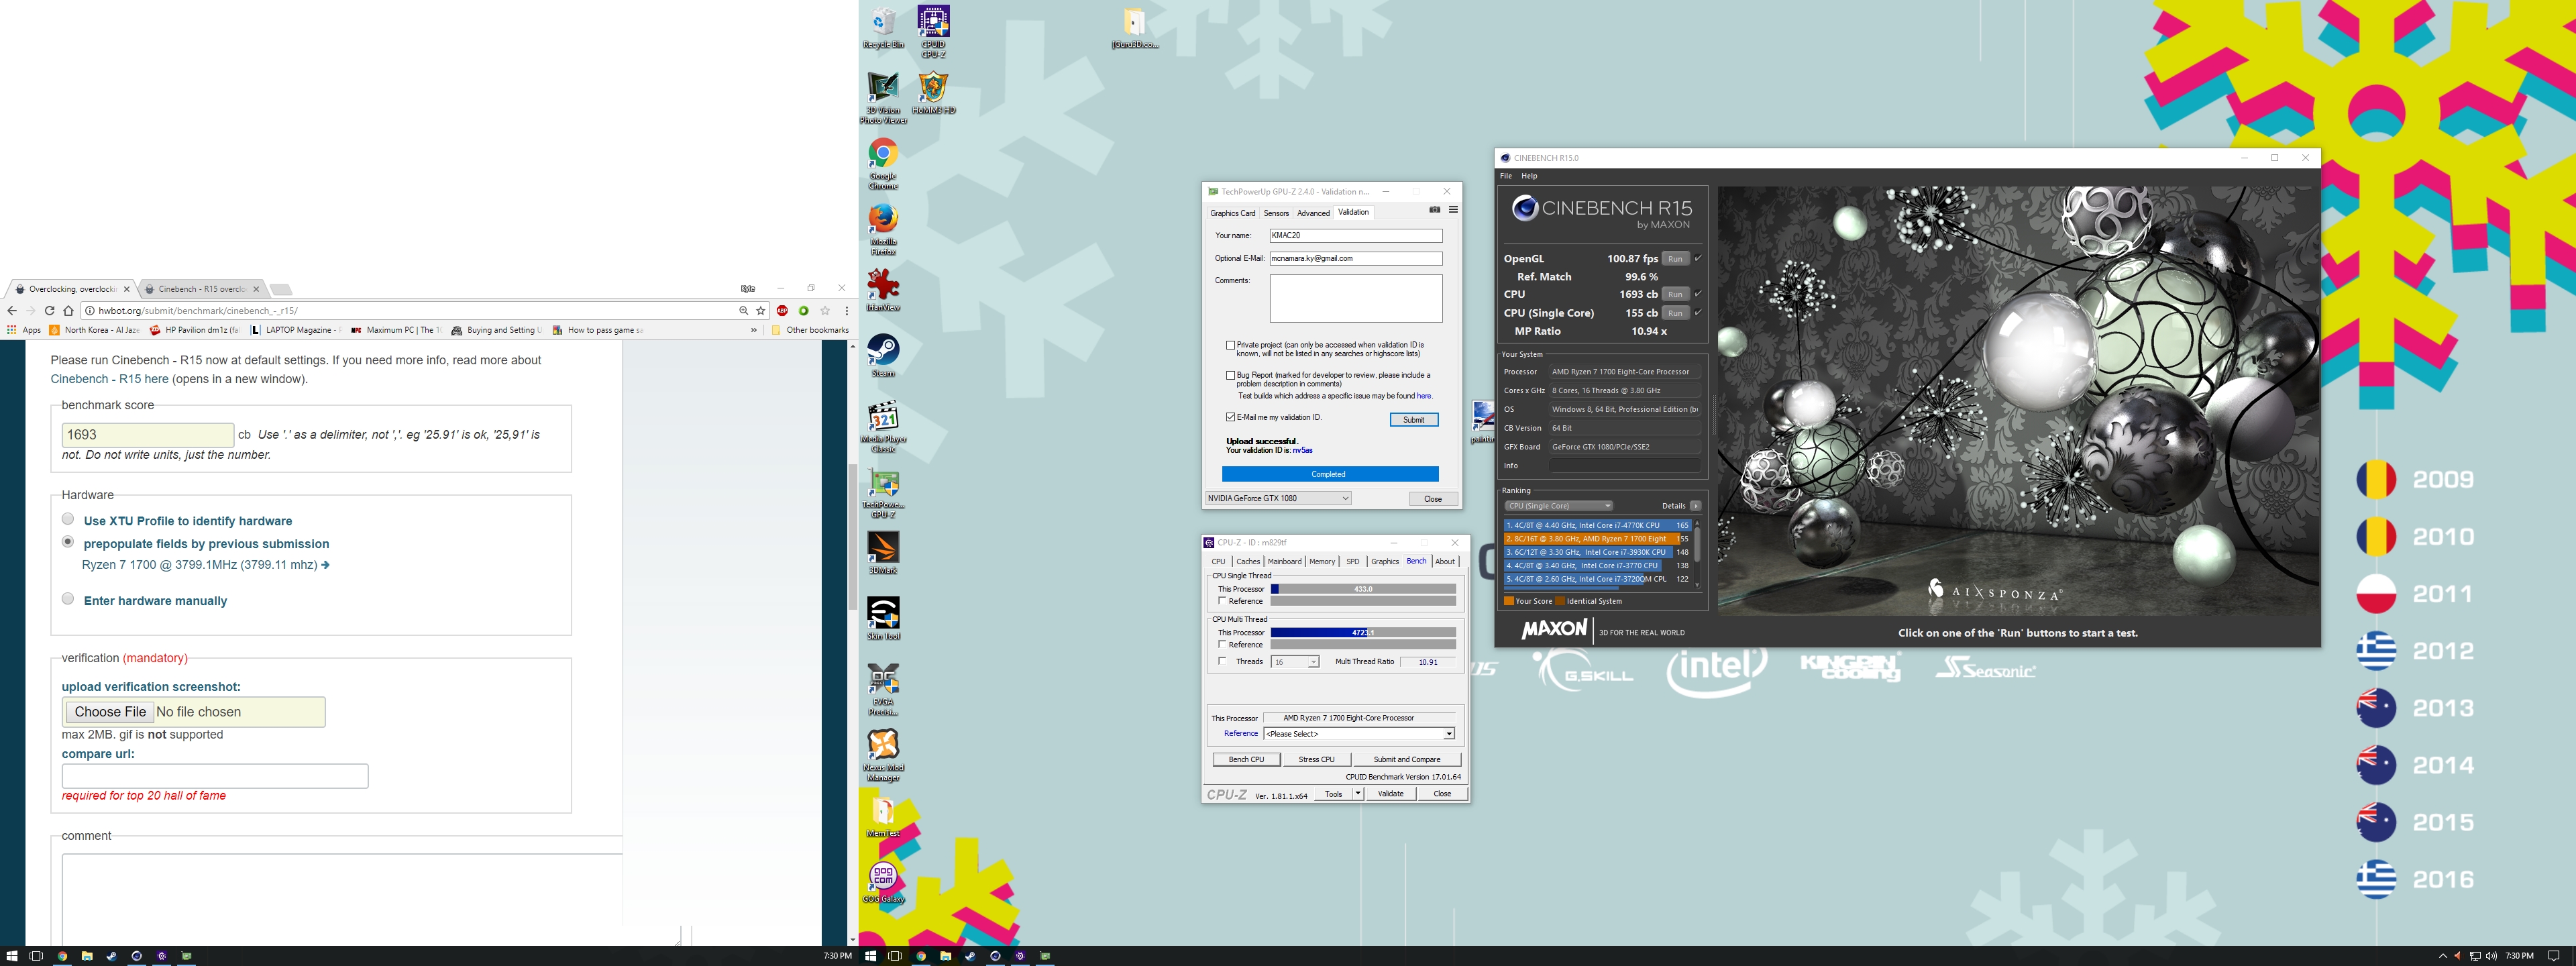Open the Adblock Plus extension icon
Screen dimensions: 2576x966
coord(782,311)
